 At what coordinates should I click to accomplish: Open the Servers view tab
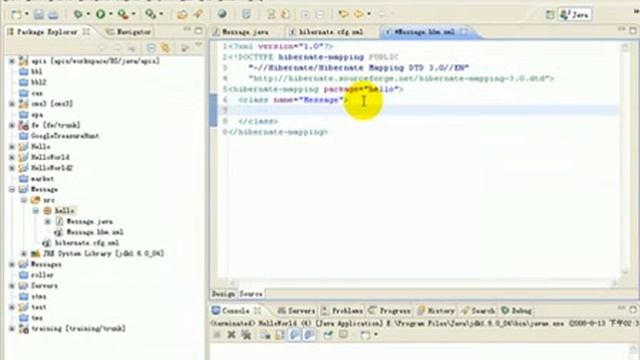296,311
